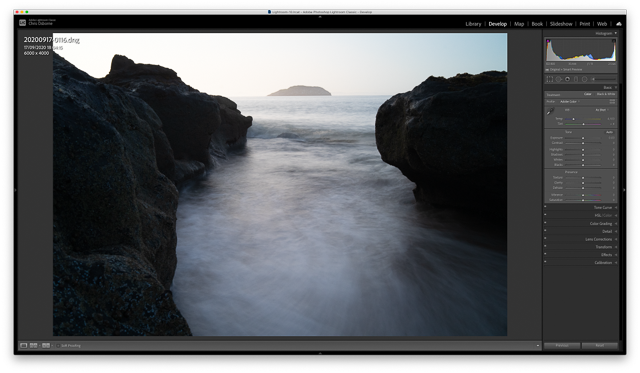Click the Lightroom Classic logo icon
Screen dimensions: 640x373
pos(22,23)
